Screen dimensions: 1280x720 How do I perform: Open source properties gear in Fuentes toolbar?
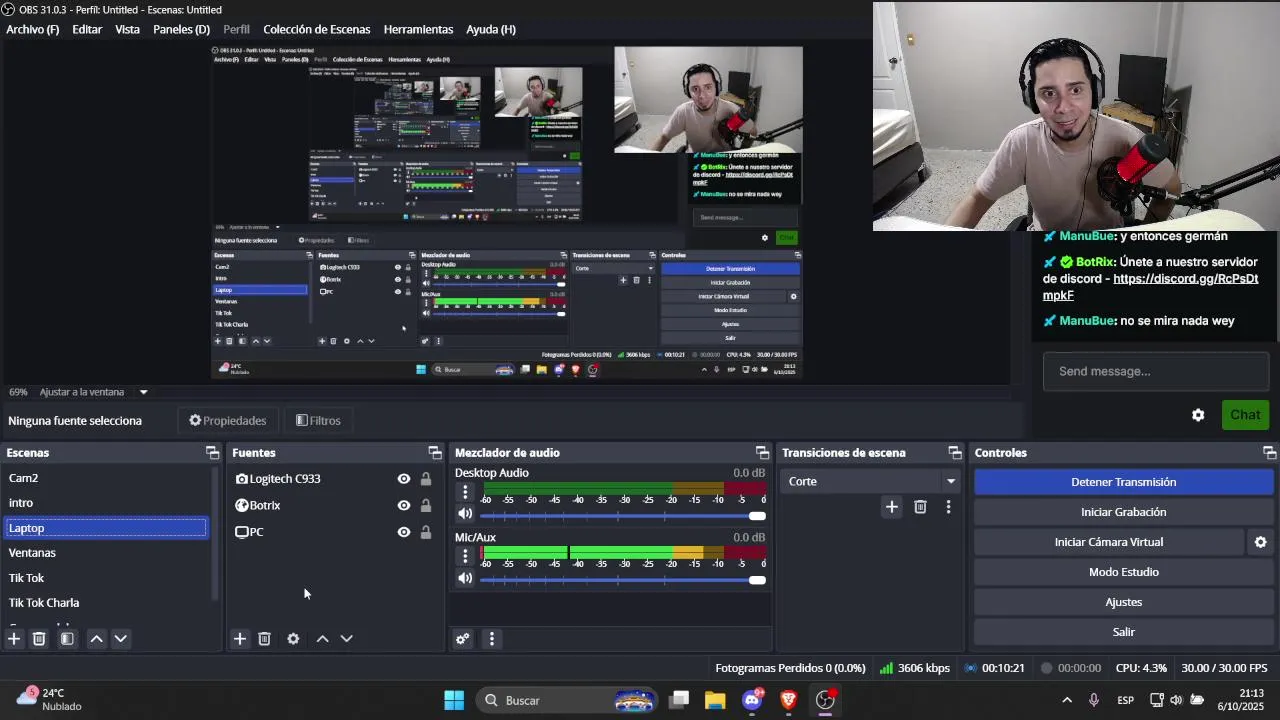point(293,638)
